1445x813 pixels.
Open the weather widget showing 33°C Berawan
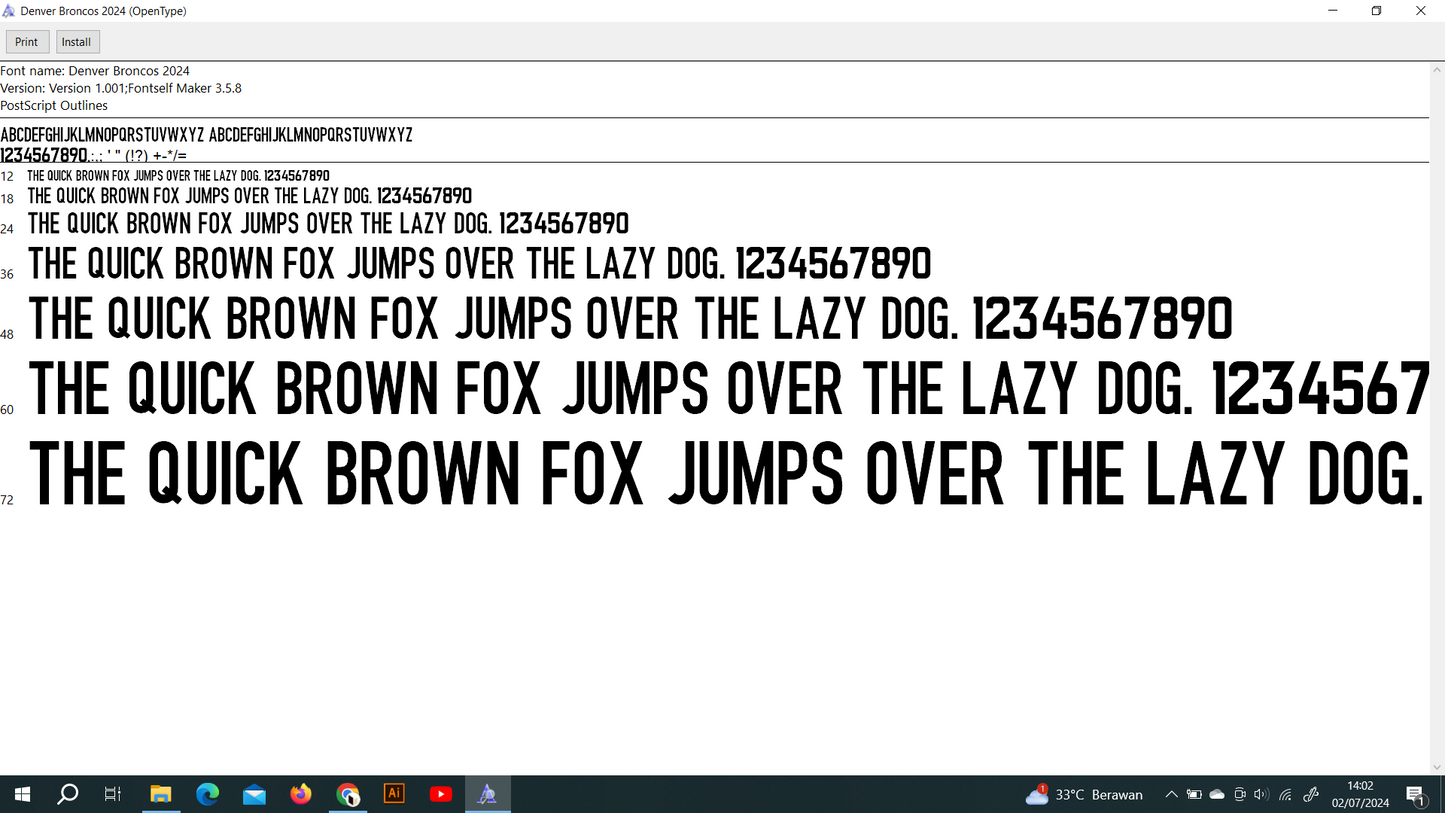1084,795
